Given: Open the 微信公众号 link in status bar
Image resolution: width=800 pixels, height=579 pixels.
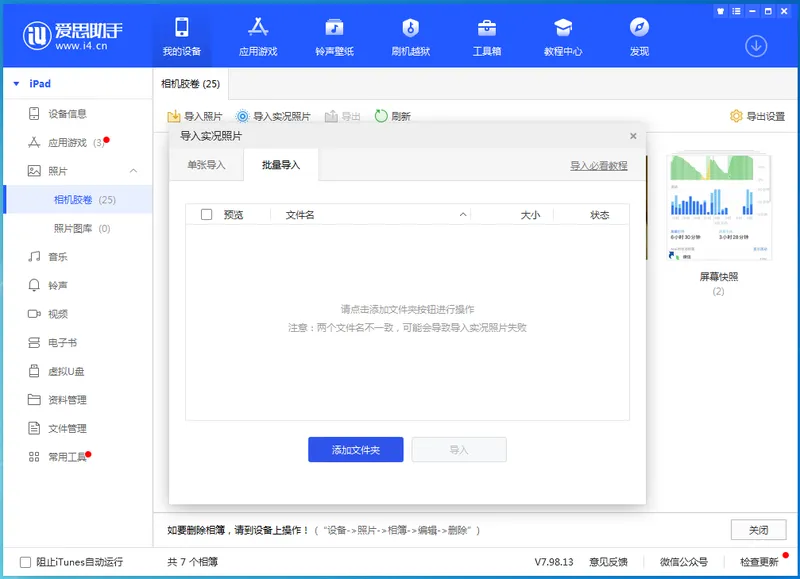Looking at the screenshot, I should [684, 562].
